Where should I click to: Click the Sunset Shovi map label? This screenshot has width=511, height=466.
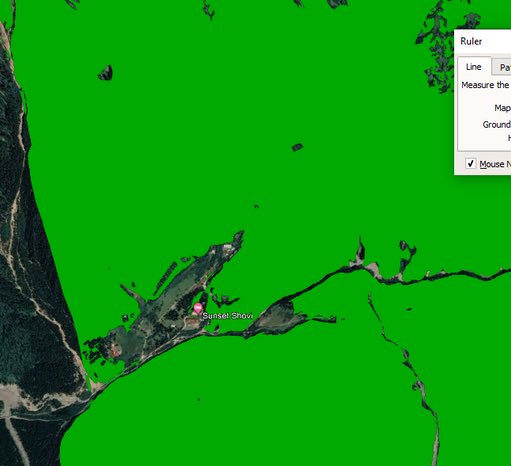[x=228, y=316]
